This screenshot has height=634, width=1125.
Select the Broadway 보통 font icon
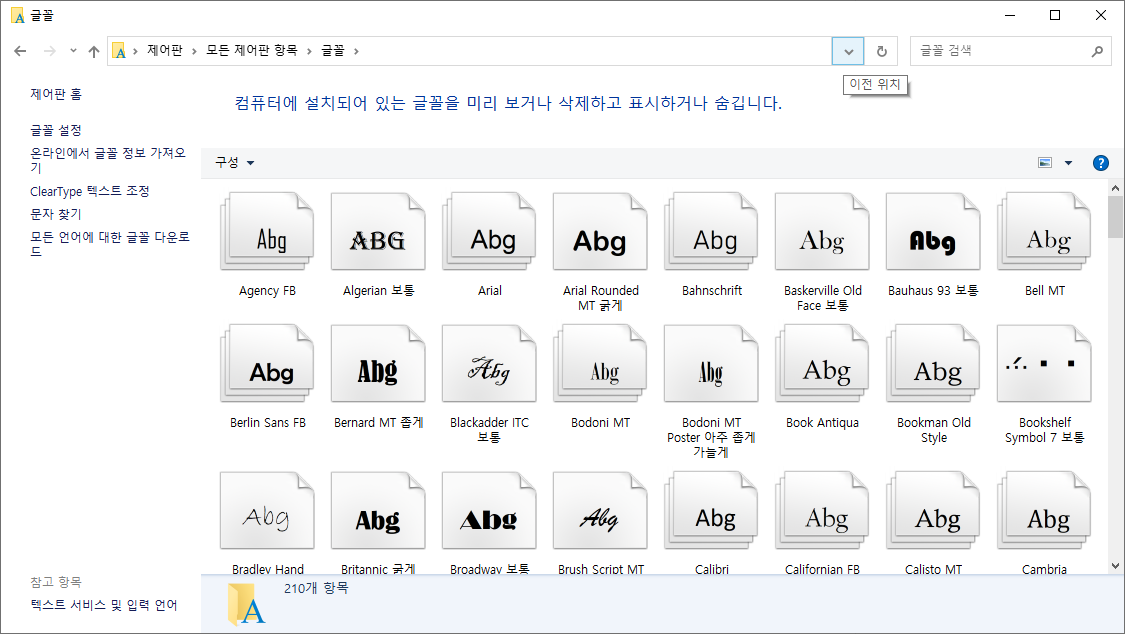pyautogui.click(x=489, y=511)
